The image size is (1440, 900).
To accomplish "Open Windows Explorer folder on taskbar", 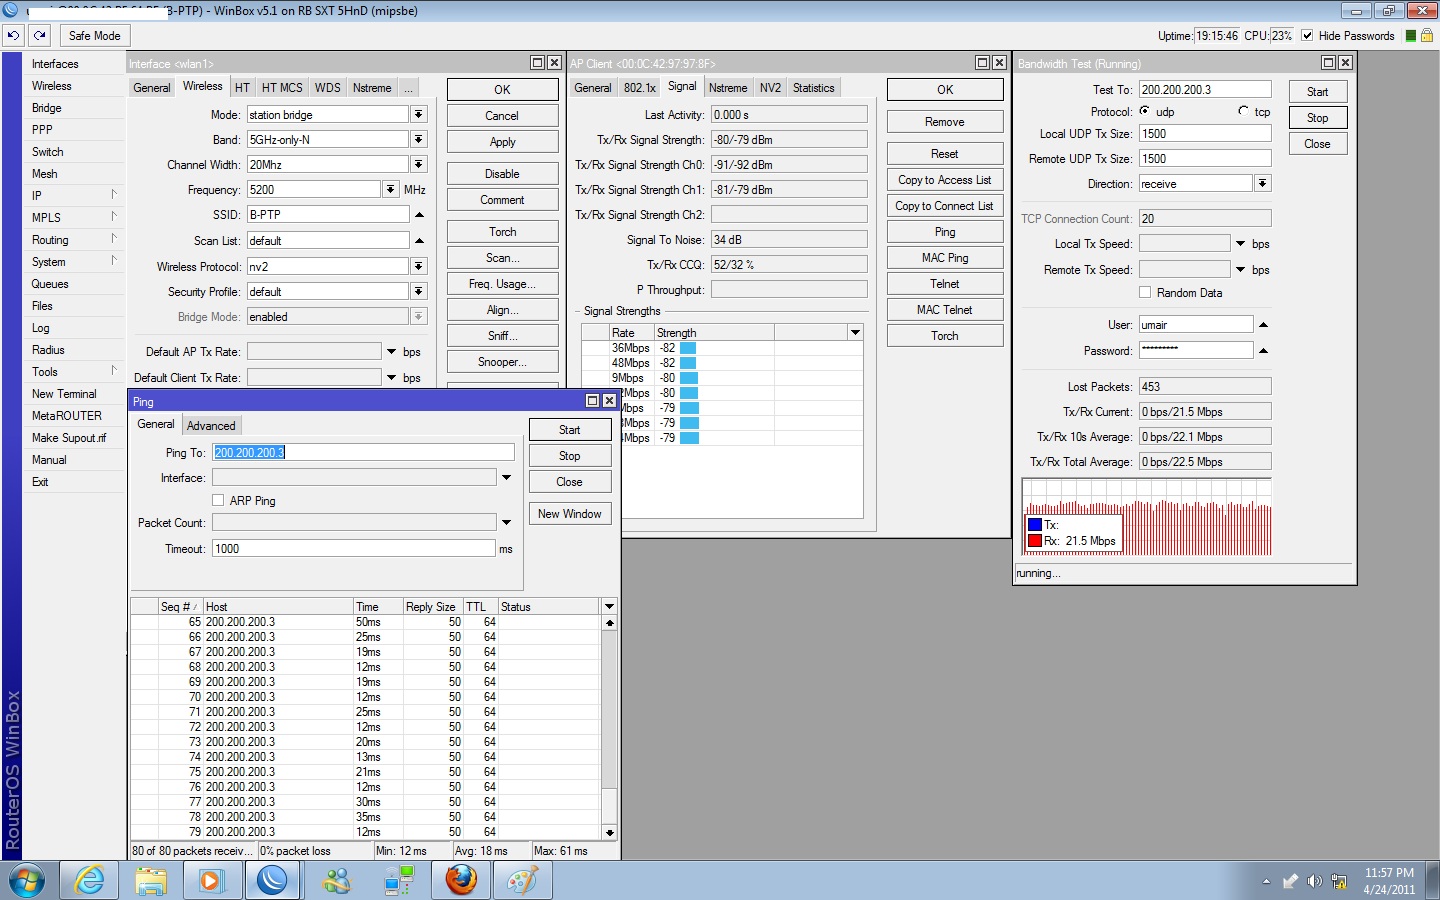I will pos(151,880).
